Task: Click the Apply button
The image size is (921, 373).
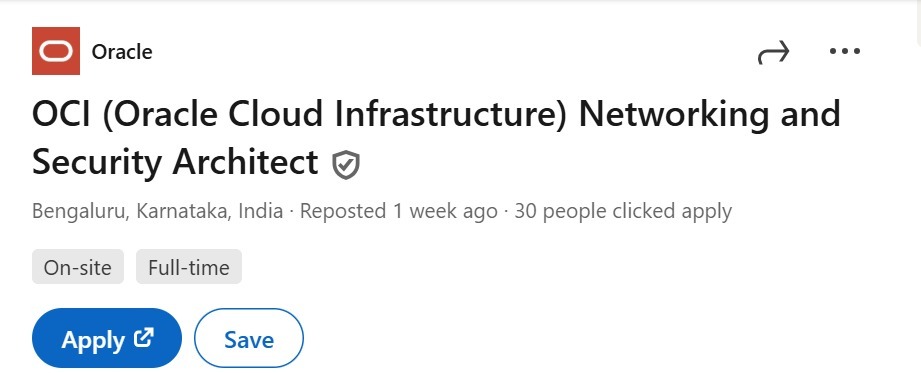Action: point(107,338)
